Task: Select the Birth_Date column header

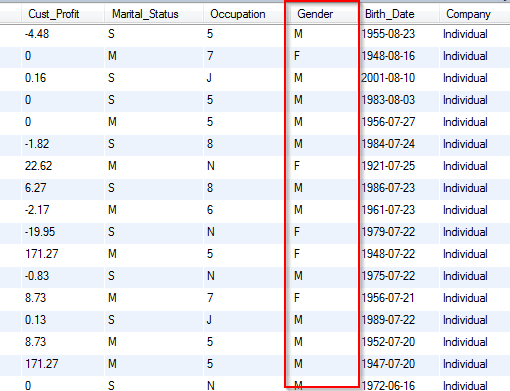Action: click(389, 14)
